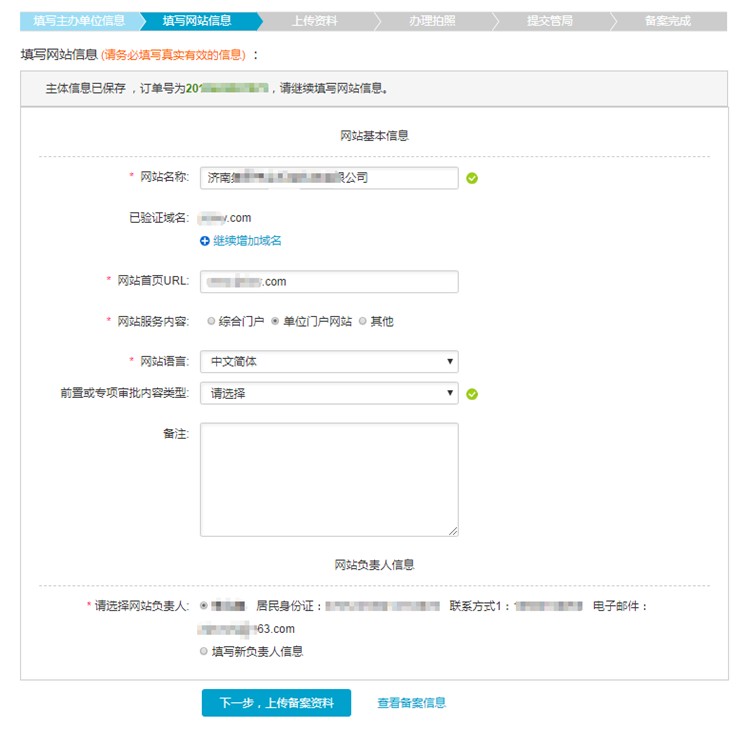Open the 查看备案信息 link

pos(411,703)
